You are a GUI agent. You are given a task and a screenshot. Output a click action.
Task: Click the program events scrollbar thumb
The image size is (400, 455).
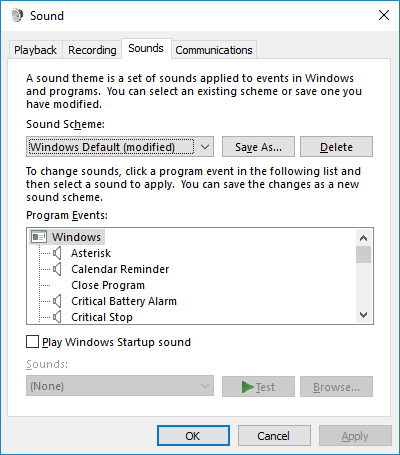[x=363, y=255]
